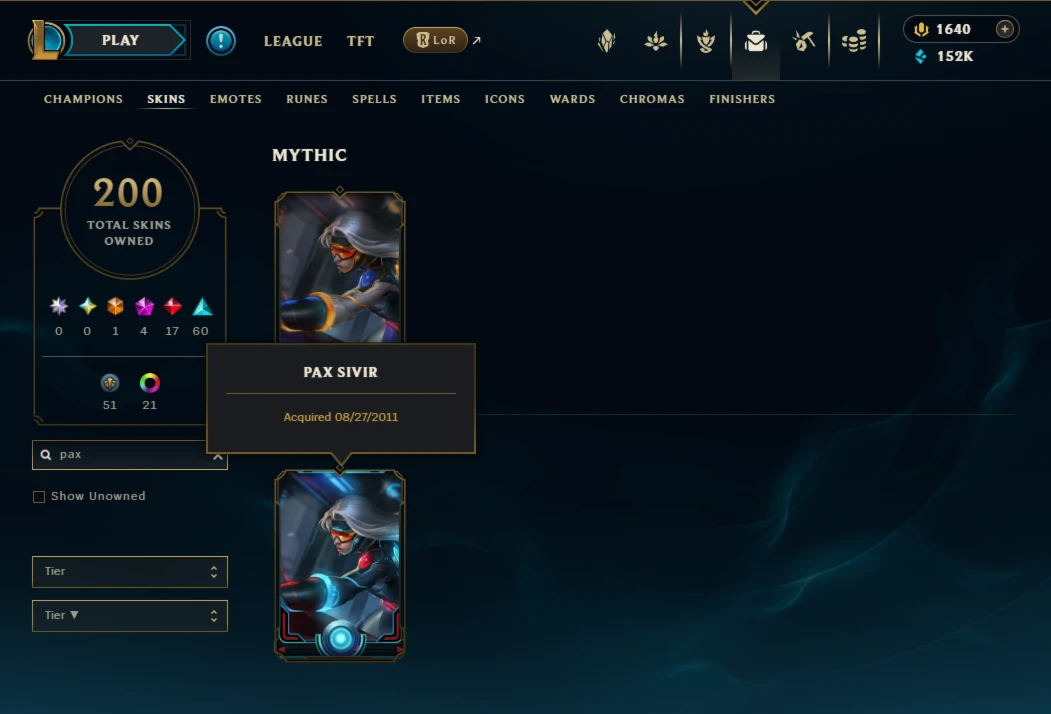Open the trophy laurel icon
The image size is (1051, 714).
pyautogui.click(x=706, y=42)
